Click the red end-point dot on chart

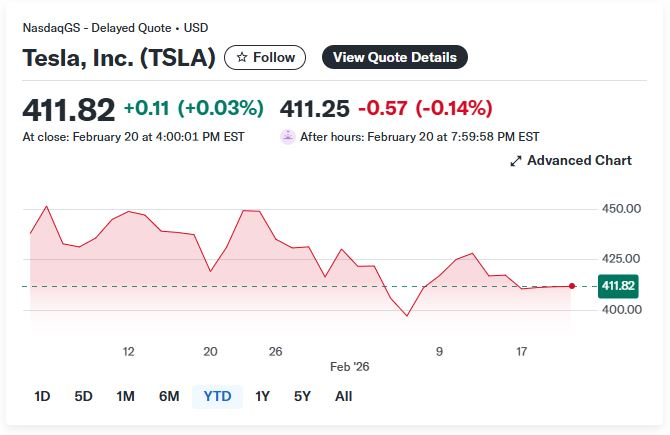coord(571,286)
